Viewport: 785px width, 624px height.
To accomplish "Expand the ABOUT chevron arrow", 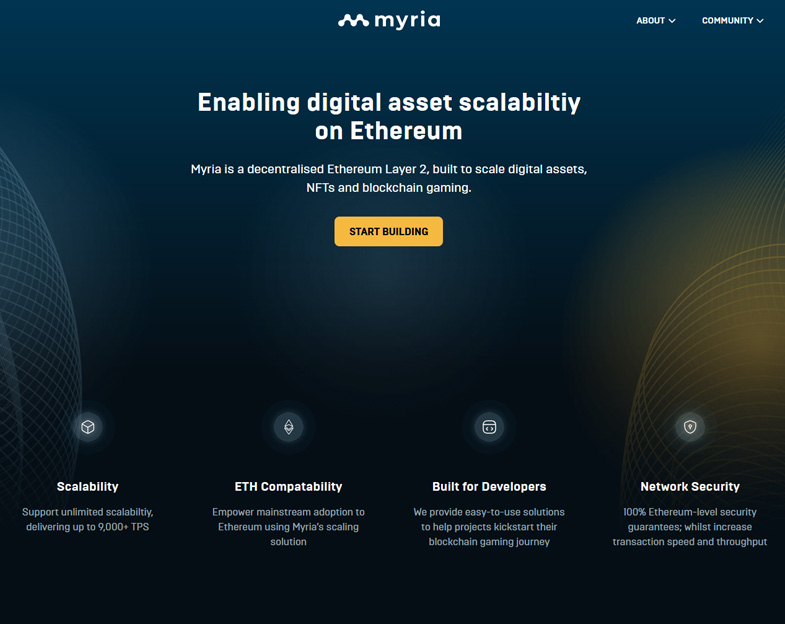I will coord(672,21).
